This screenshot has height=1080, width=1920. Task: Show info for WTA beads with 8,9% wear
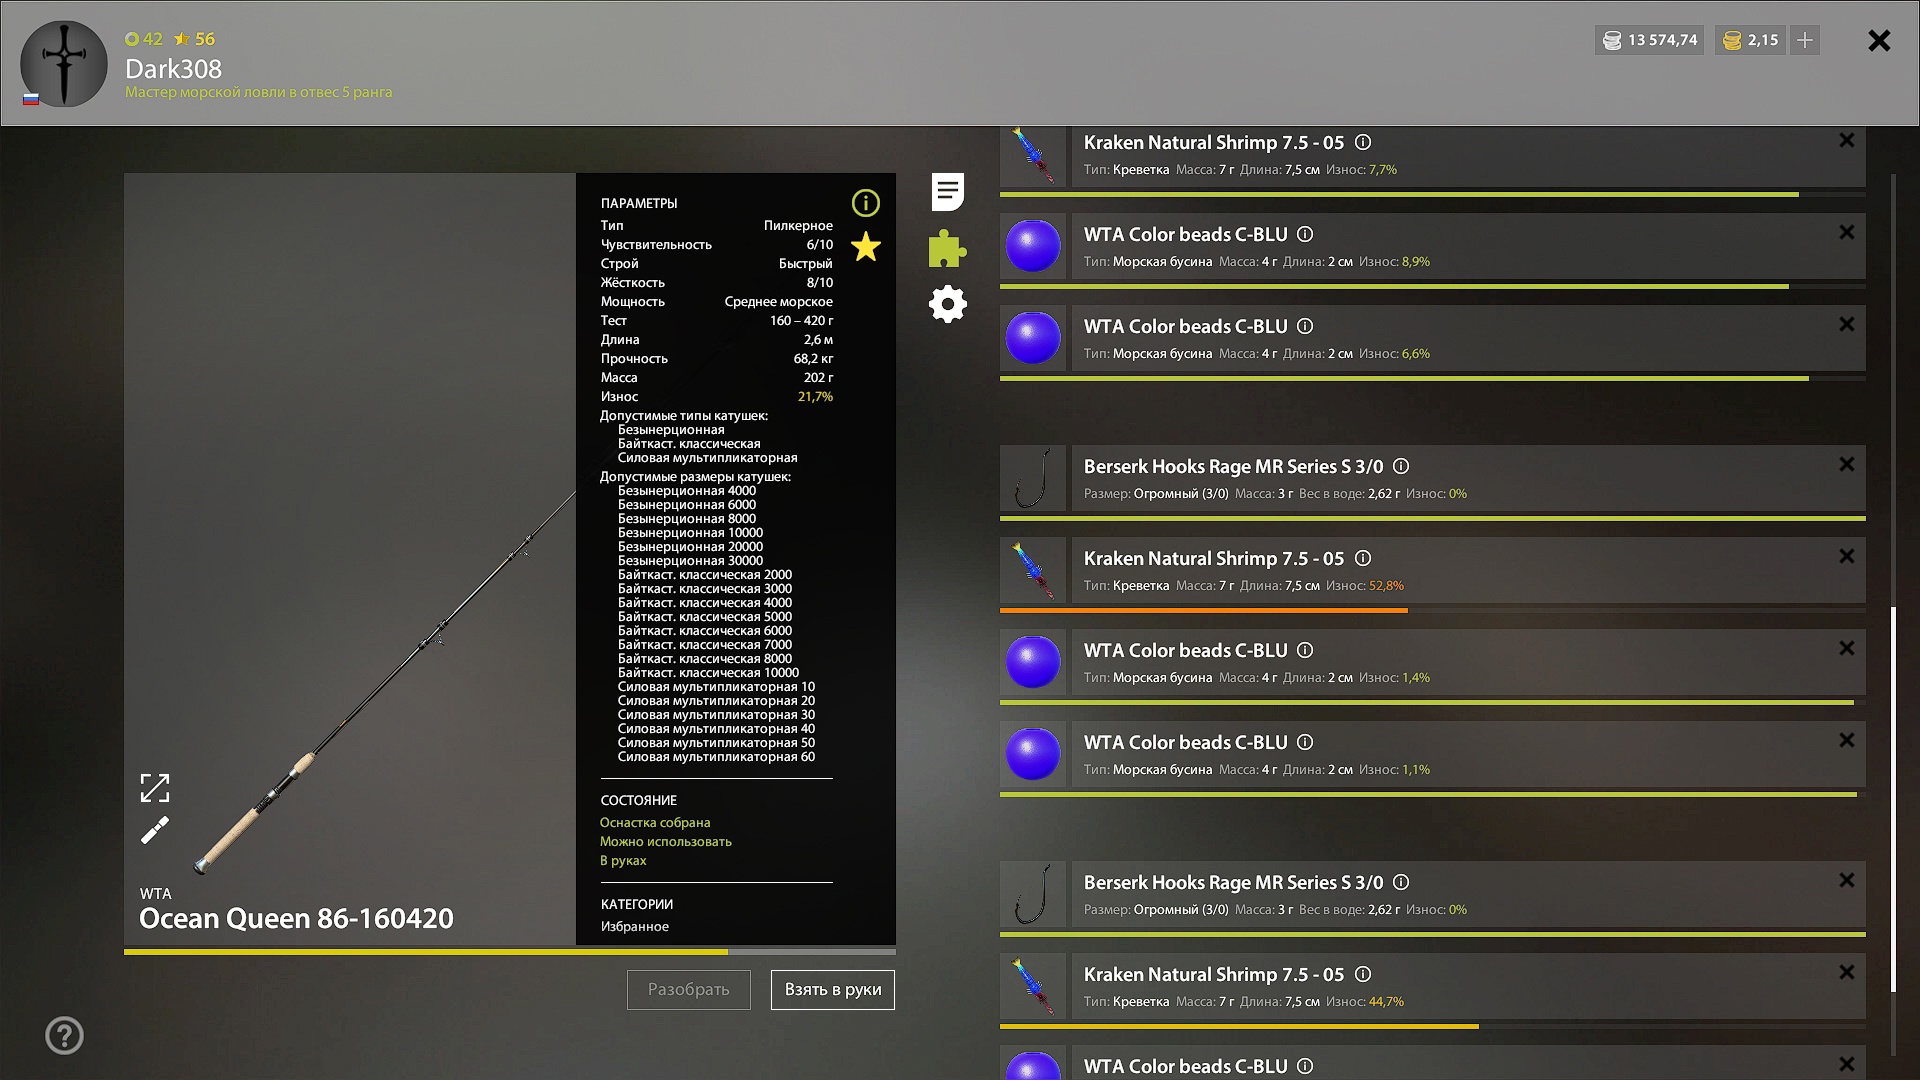pos(1305,234)
